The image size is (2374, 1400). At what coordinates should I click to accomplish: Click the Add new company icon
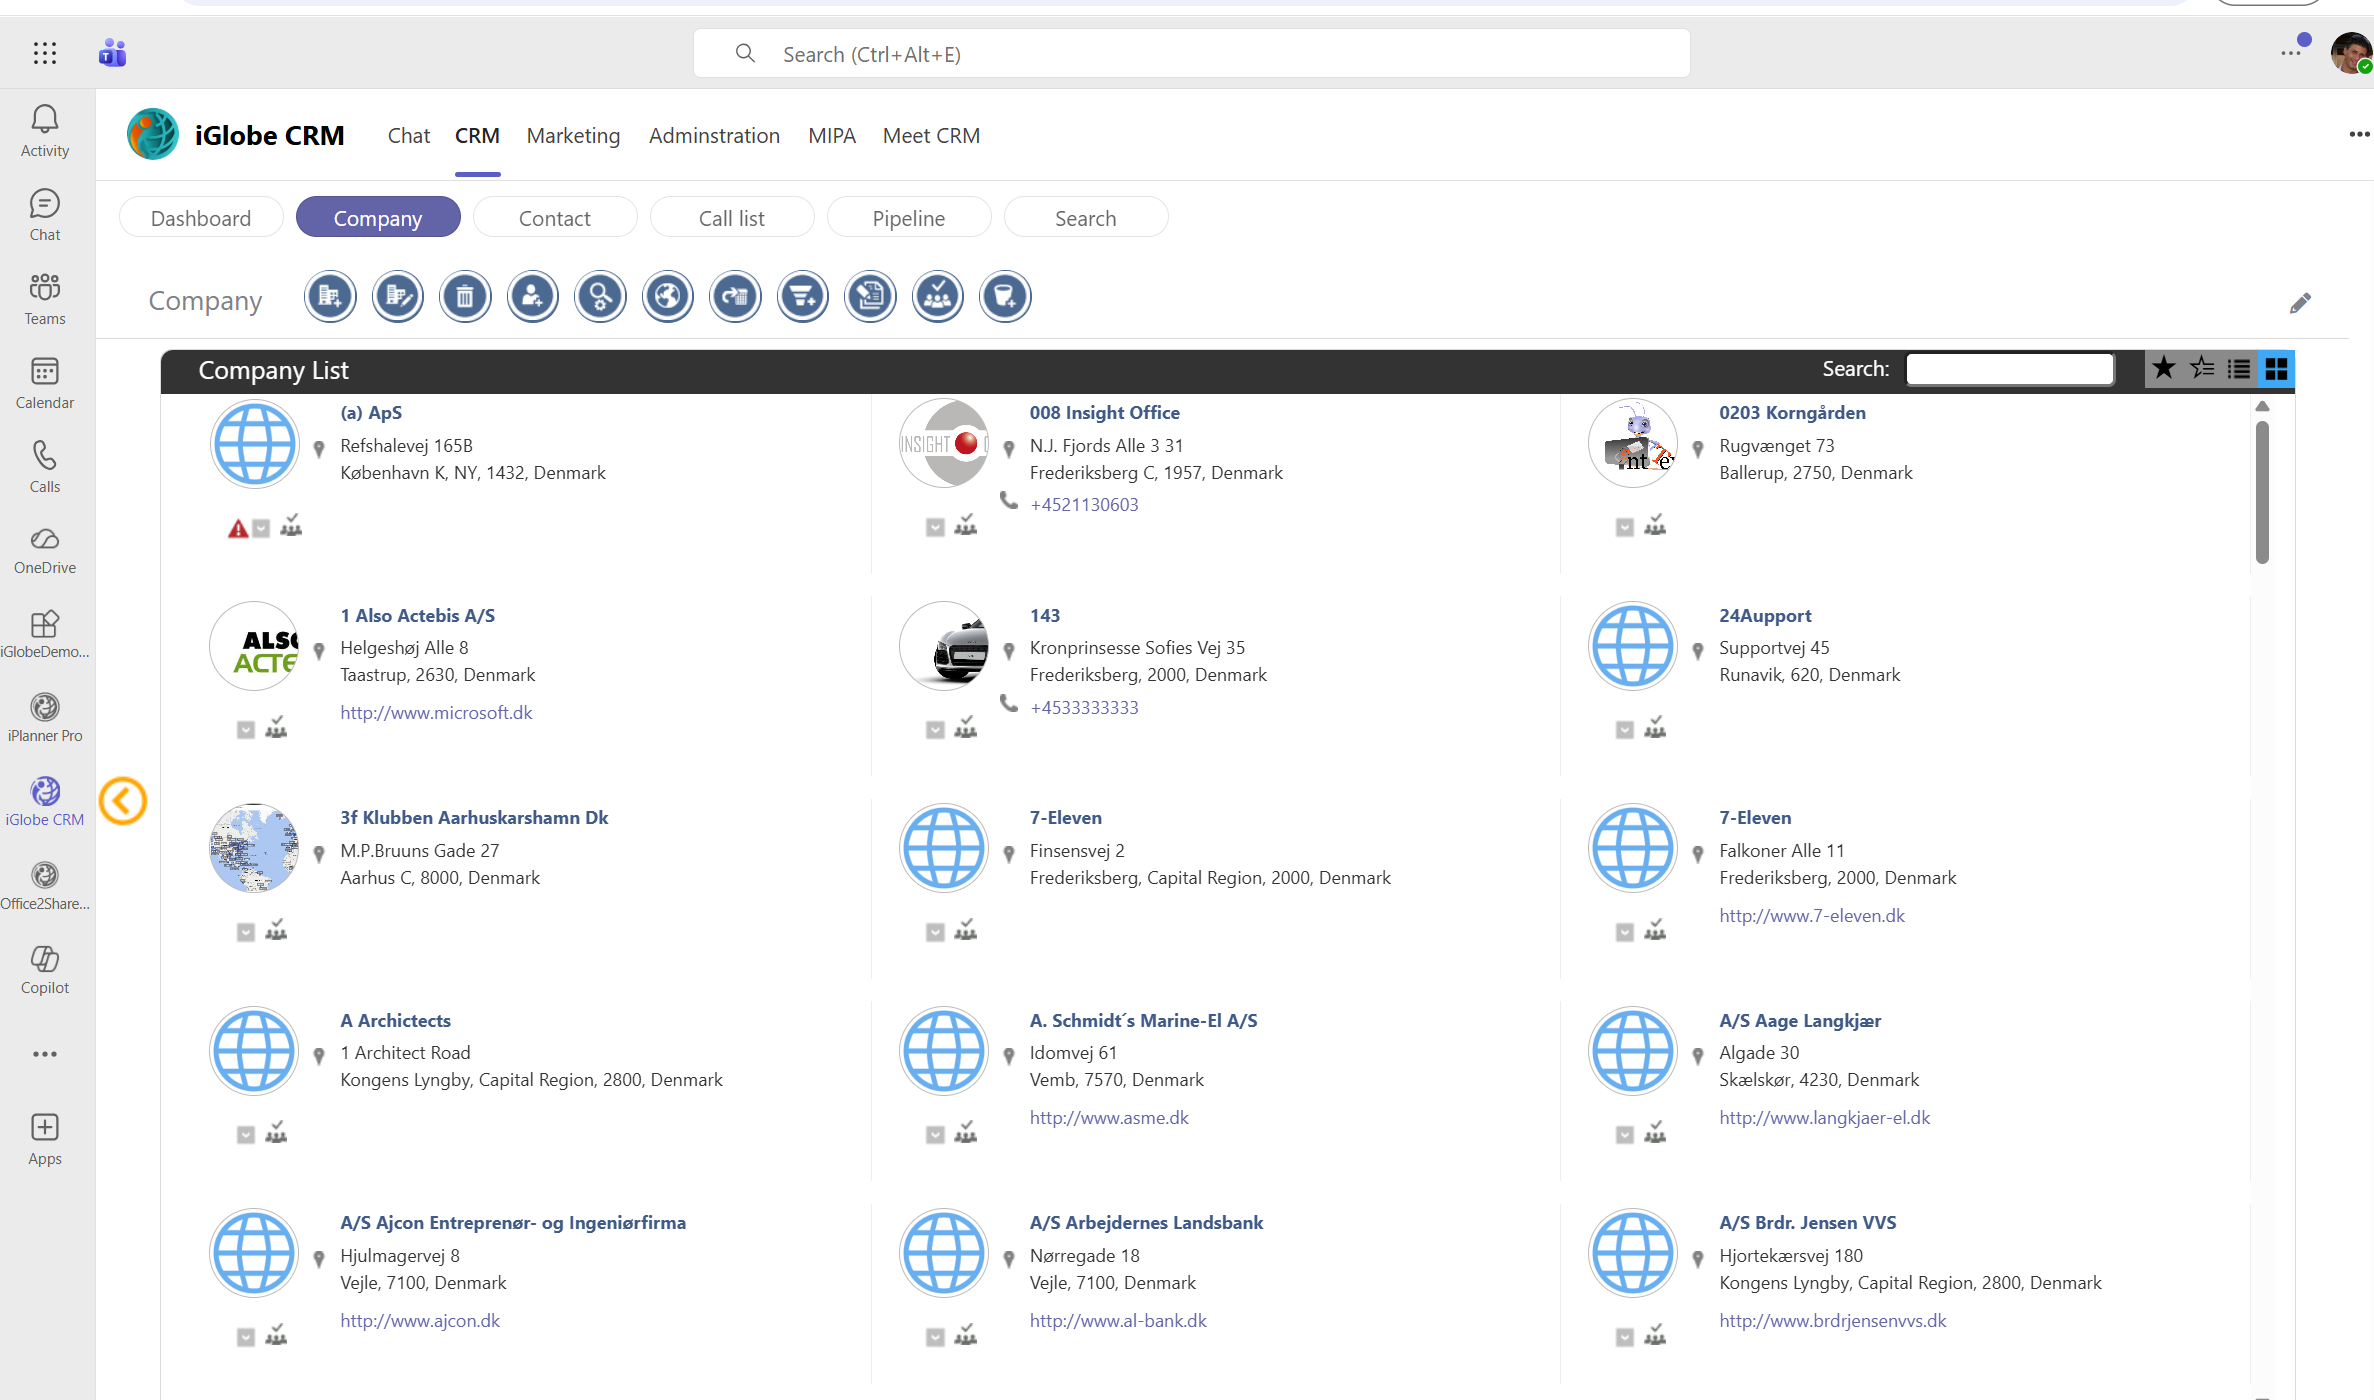[x=330, y=296]
